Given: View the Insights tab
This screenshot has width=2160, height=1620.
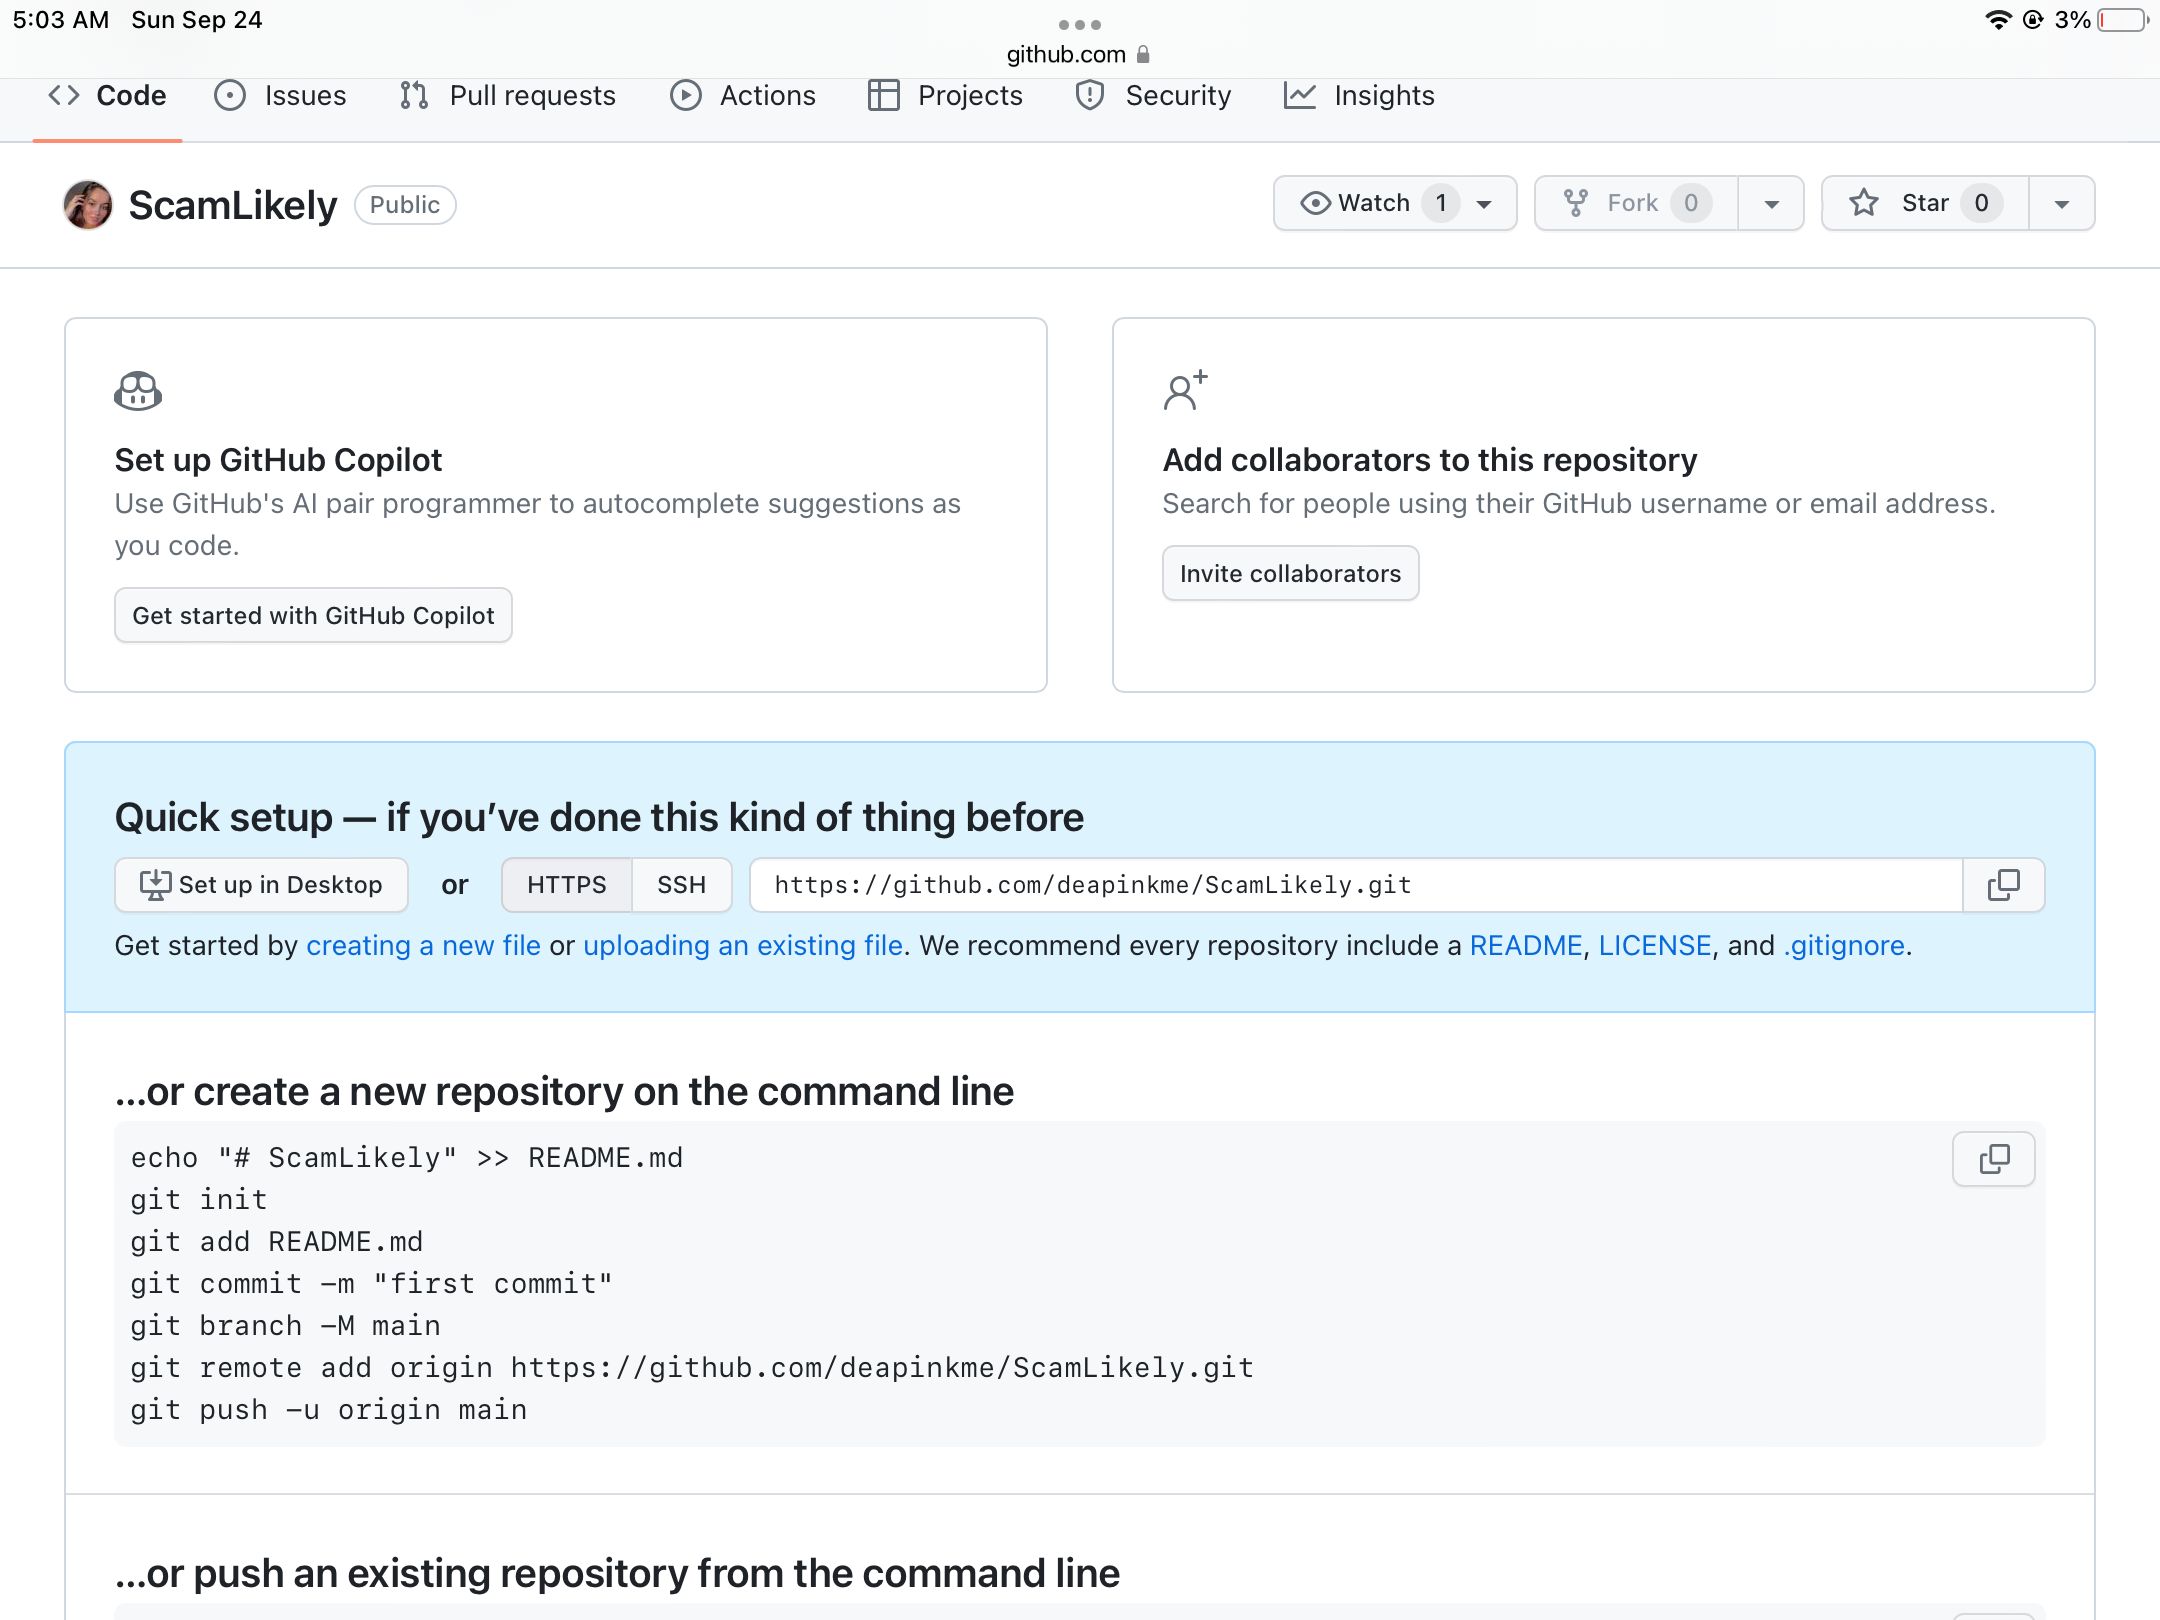Looking at the screenshot, I should click(x=1360, y=96).
